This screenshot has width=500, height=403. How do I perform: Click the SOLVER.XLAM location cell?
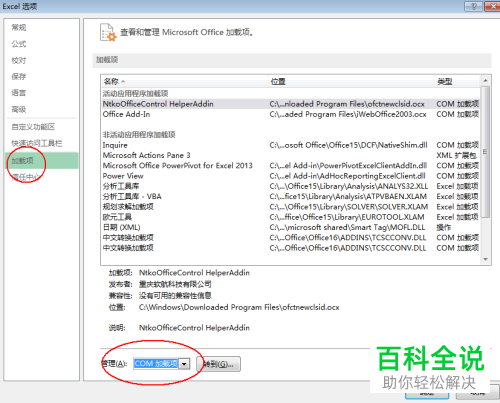pyautogui.click(x=349, y=207)
